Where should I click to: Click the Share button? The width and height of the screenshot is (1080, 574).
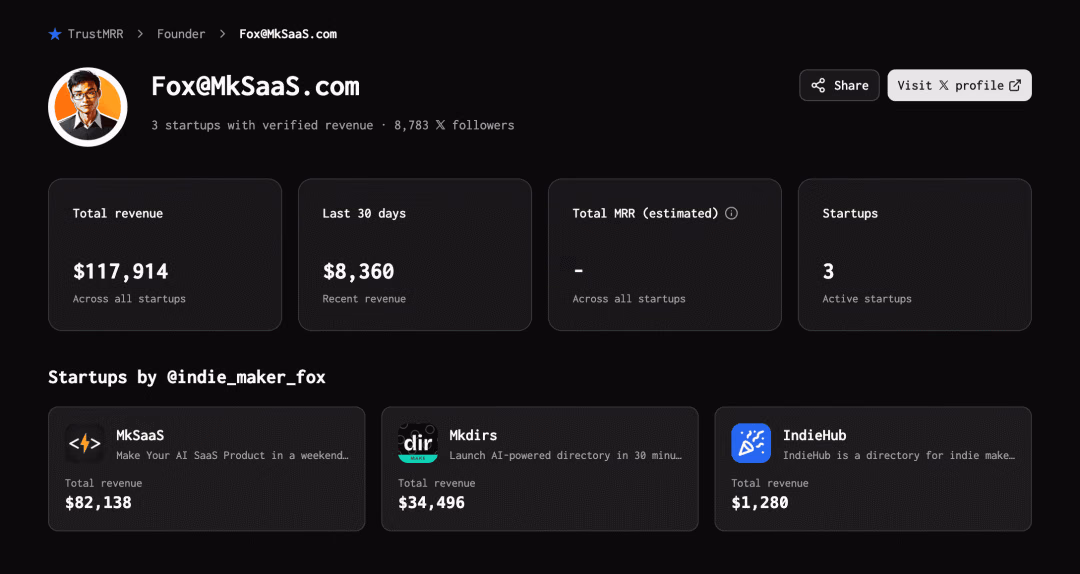pos(840,85)
